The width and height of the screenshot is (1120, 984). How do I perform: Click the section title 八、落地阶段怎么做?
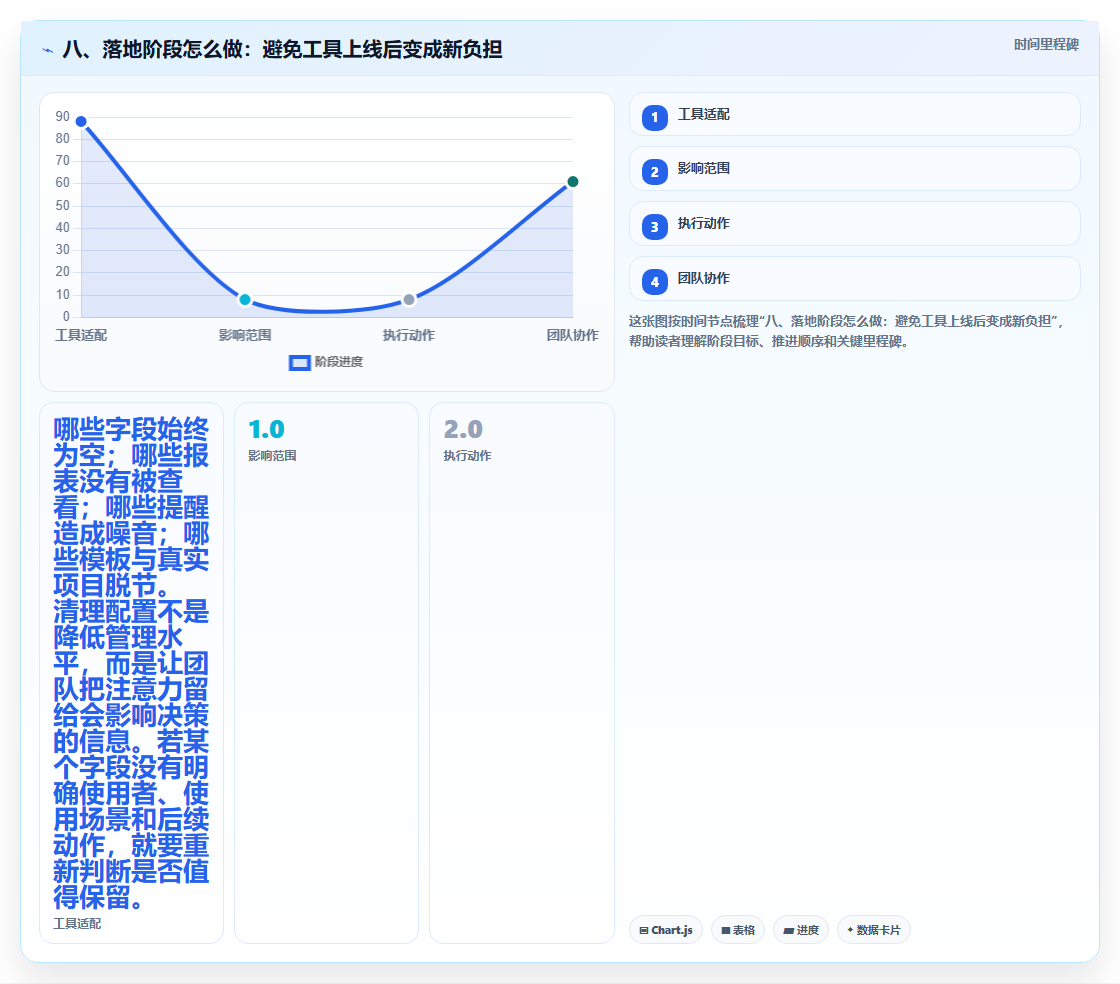[282, 49]
